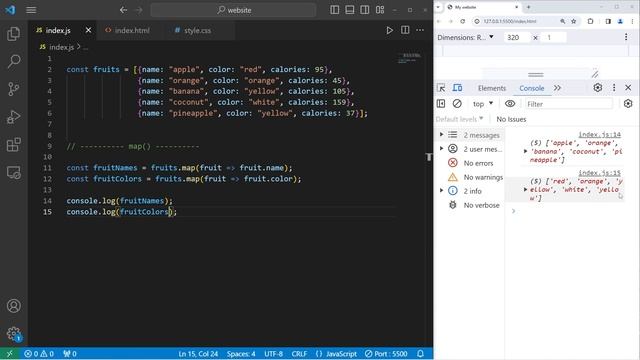Bookmark this page with star icon
Image resolution: width=640 pixels, height=360 pixels.
pos(573,21)
